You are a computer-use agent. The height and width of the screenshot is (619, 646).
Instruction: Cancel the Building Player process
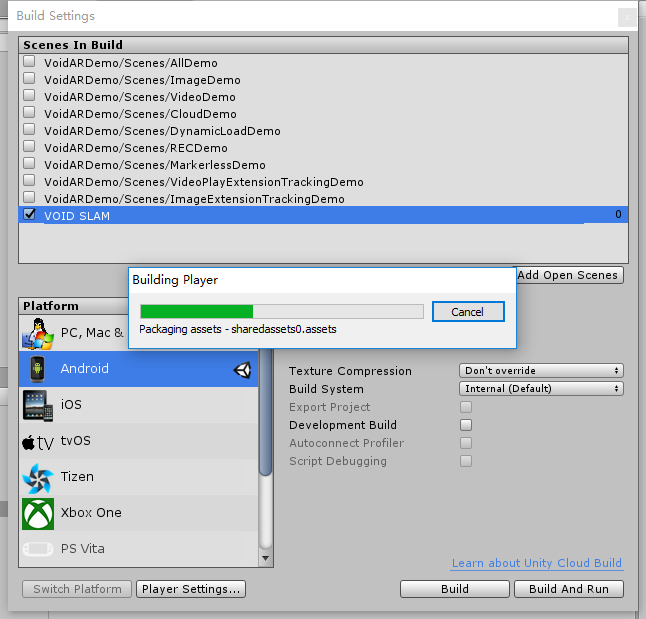(468, 312)
